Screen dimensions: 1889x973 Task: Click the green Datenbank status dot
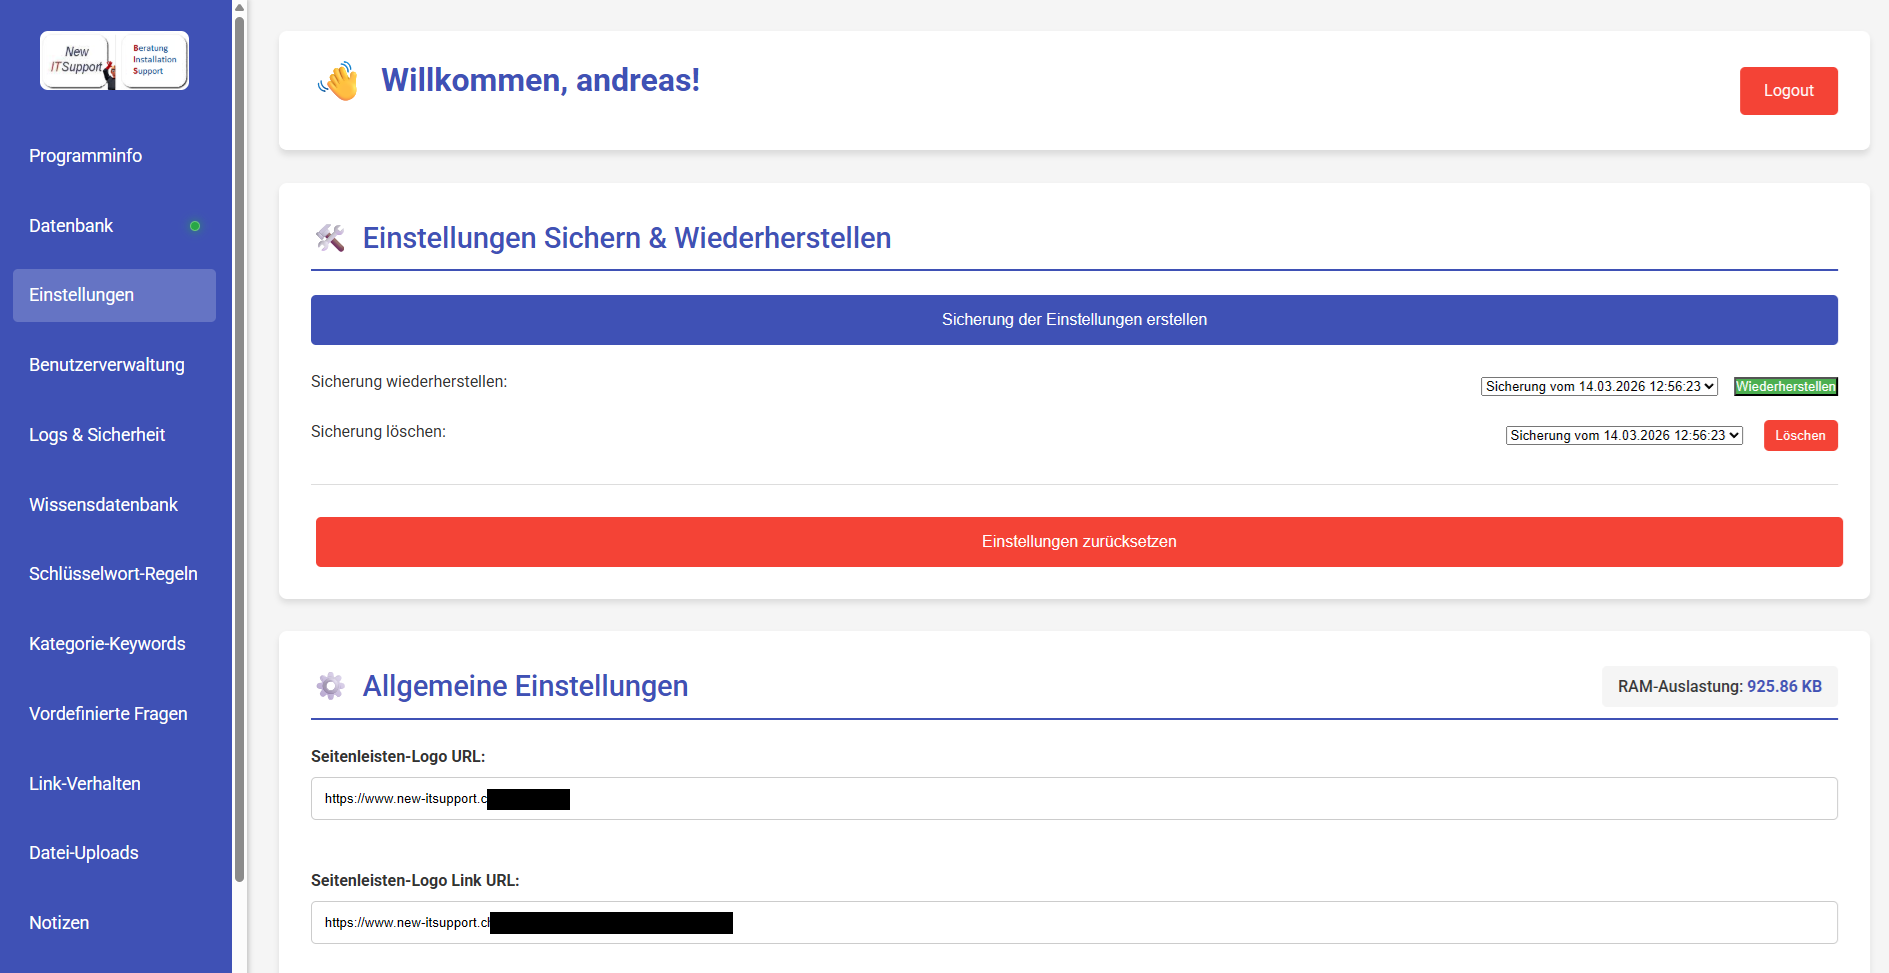[195, 226]
